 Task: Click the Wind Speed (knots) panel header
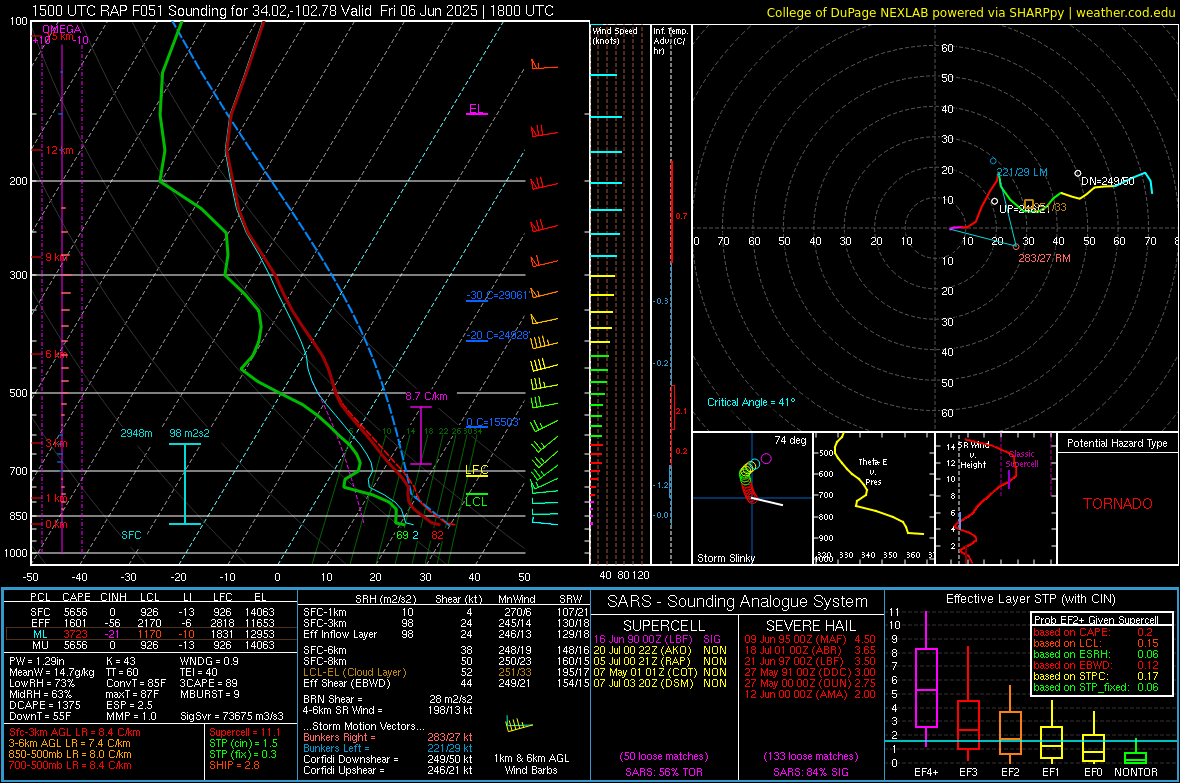[x=615, y=35]
